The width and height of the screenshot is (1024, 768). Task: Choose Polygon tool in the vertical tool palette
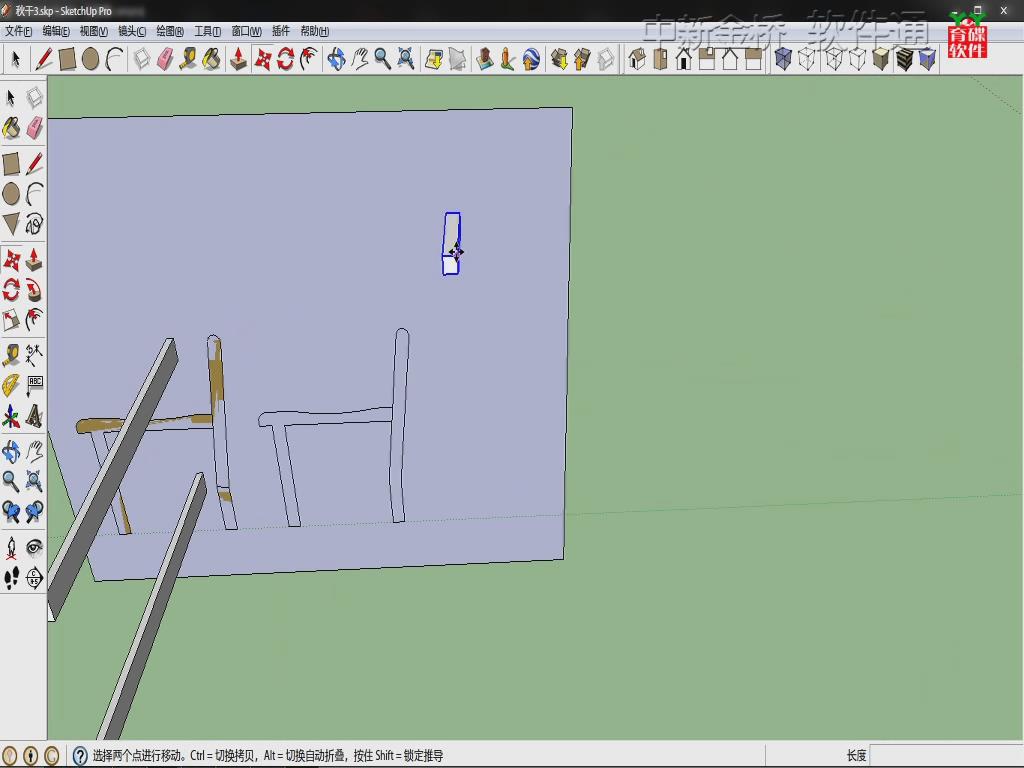pyautogui.click(x=11, y=224)
